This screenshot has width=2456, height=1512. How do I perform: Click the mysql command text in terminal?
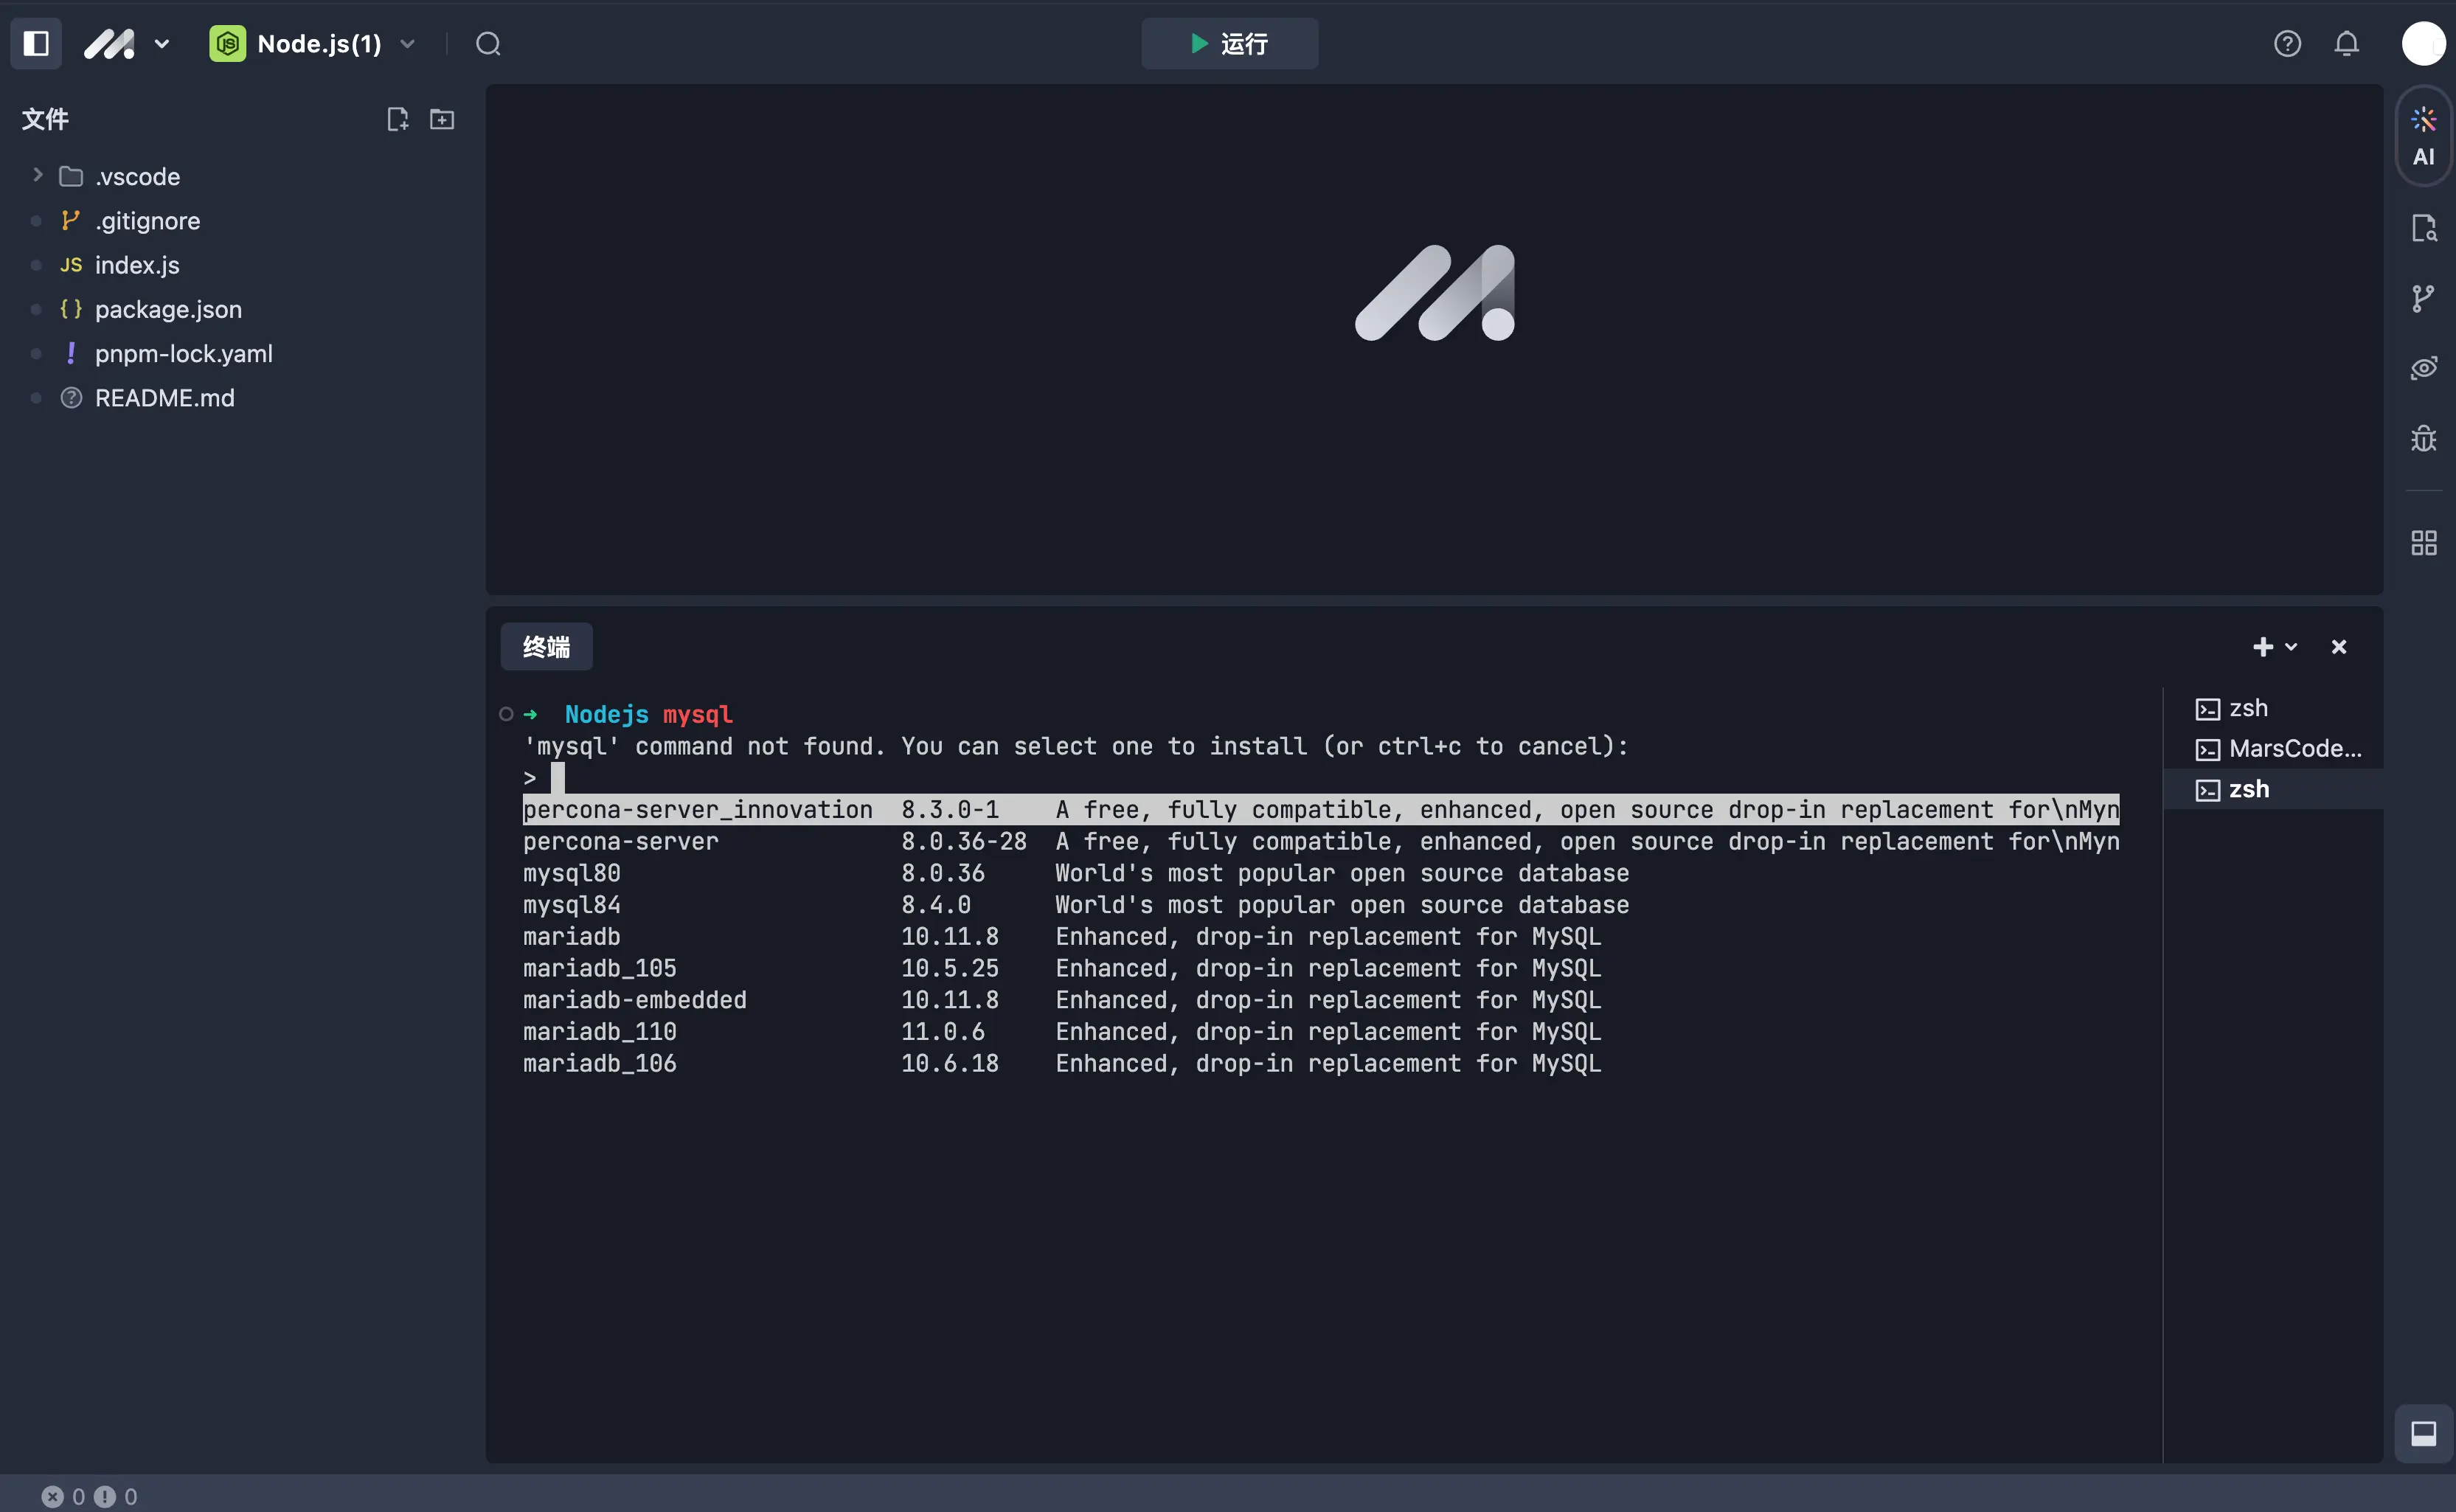click(697, 714)
